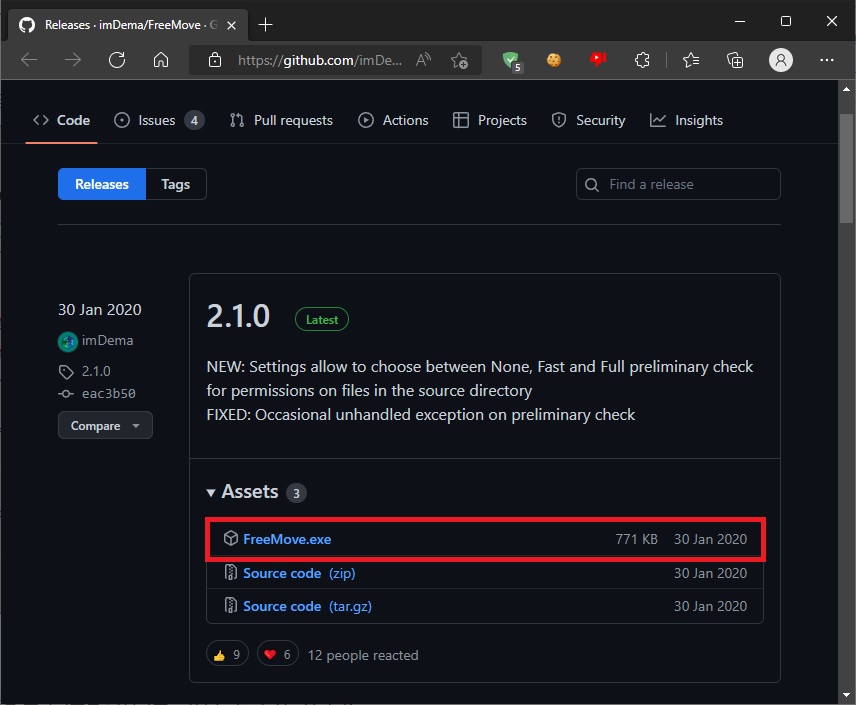Open the 2.1.0 tag link

96,371
